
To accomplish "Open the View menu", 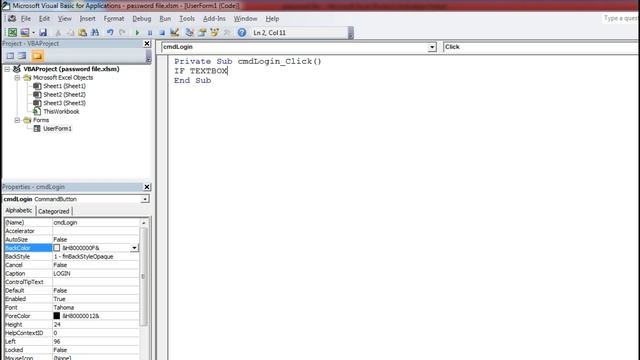I will click(64, 19).
